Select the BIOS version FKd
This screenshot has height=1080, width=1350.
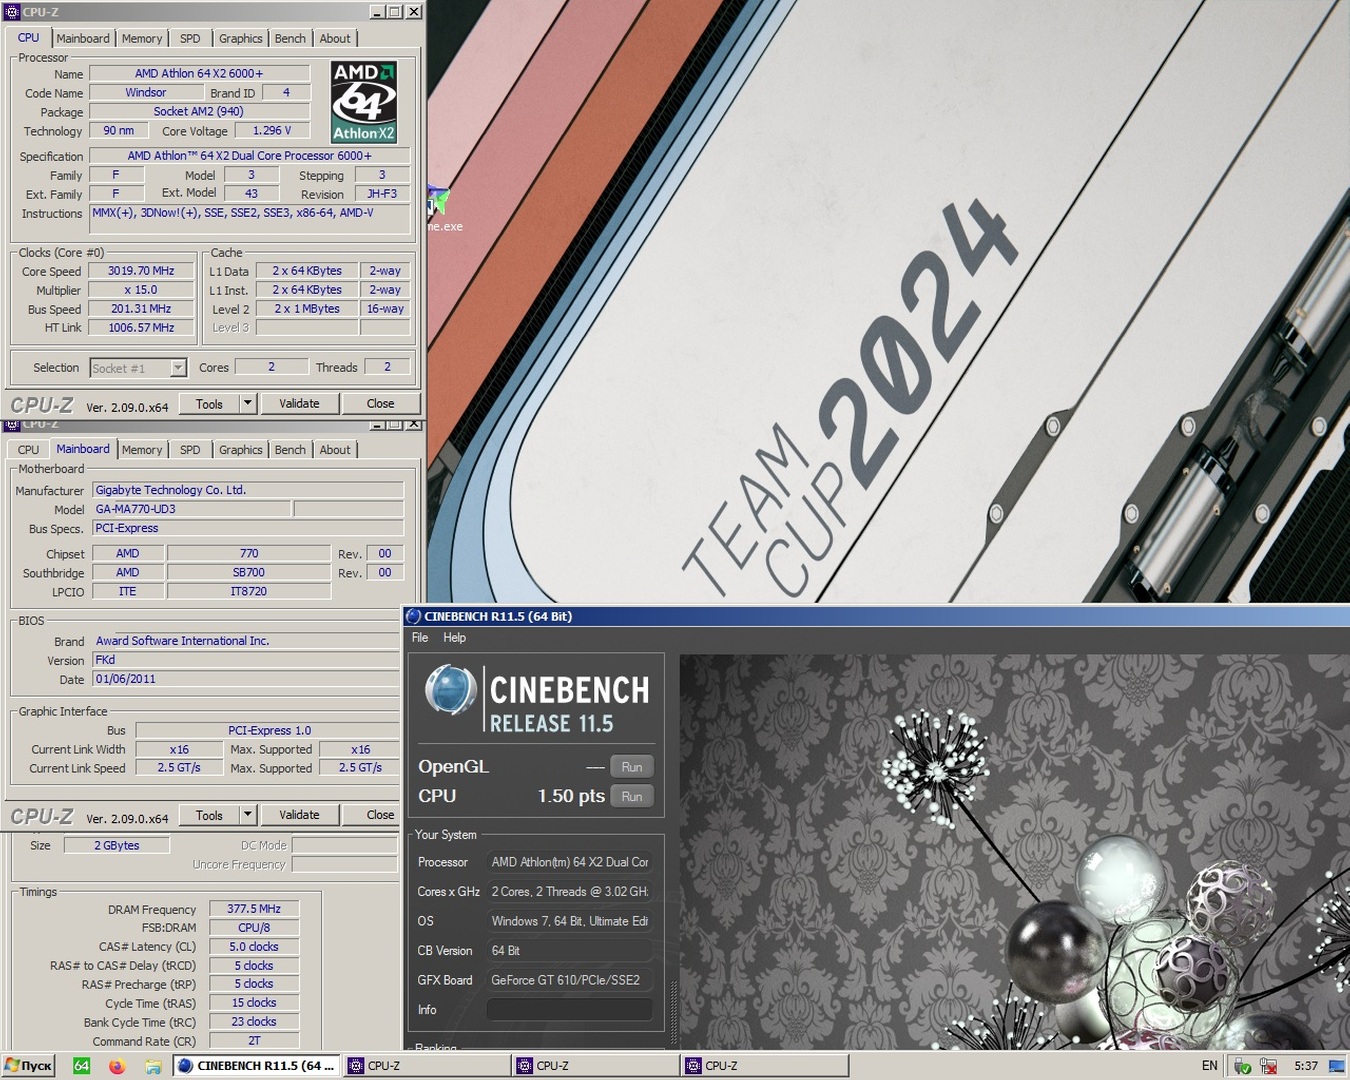point(248,660)
